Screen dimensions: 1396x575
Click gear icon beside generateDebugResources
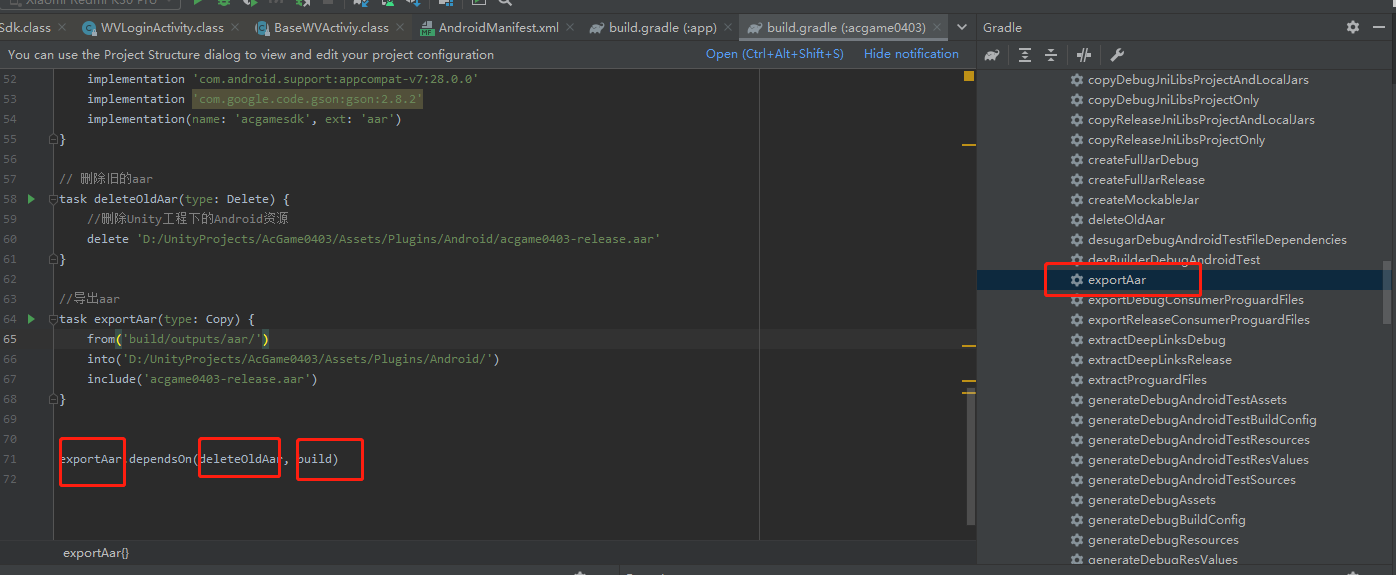pos(1077,540)
